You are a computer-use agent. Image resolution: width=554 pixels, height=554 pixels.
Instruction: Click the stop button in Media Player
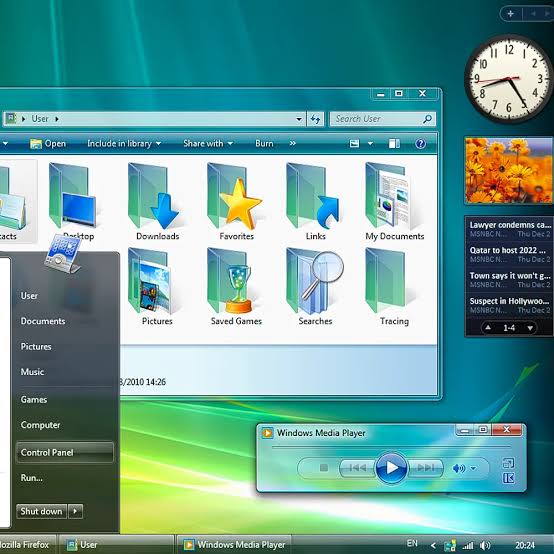coord(323,468)
